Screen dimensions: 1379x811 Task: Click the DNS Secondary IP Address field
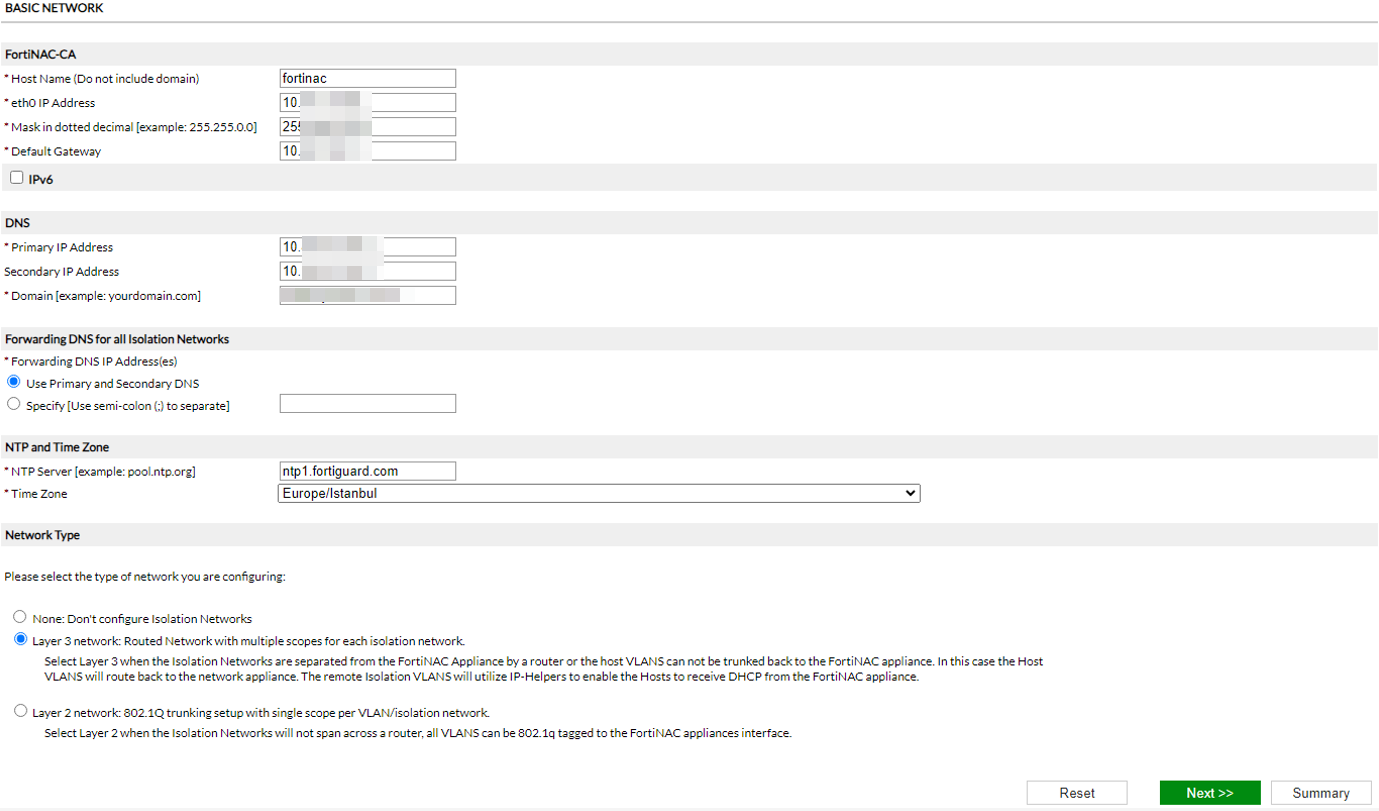[x=367, y=271]
